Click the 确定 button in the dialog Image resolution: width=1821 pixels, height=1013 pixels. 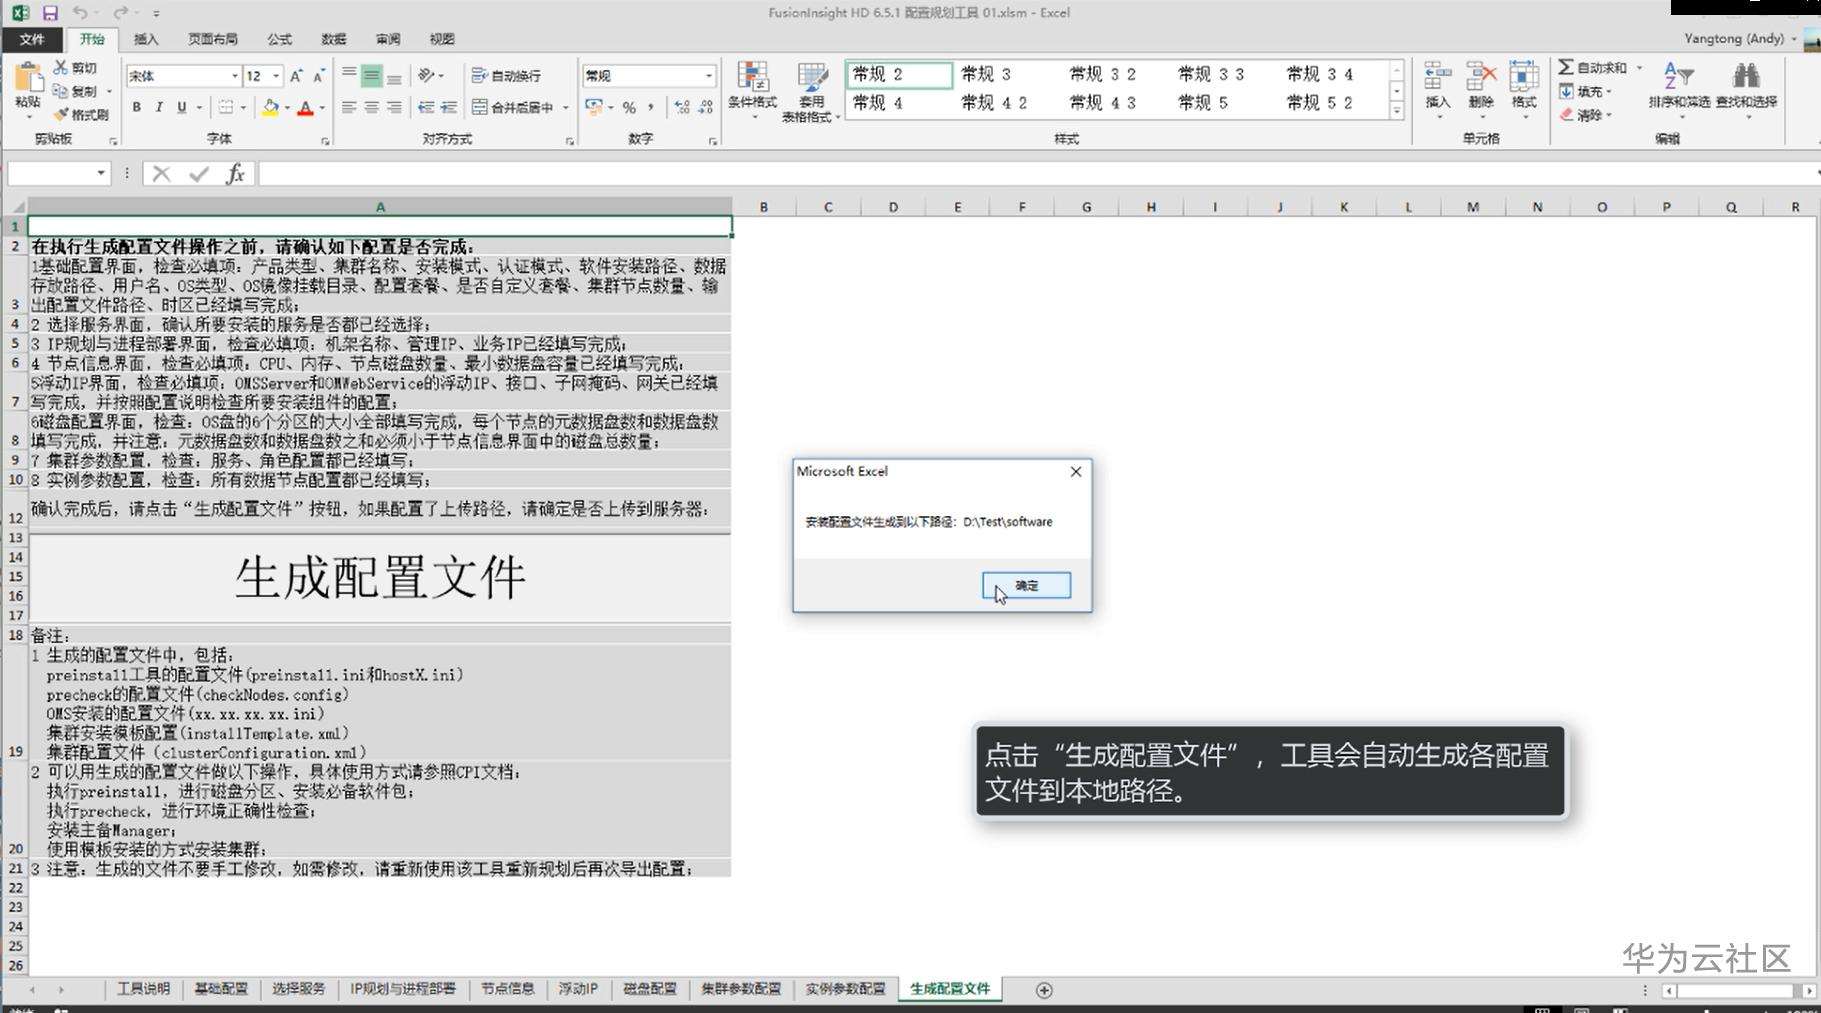[x=1026, y=585]
